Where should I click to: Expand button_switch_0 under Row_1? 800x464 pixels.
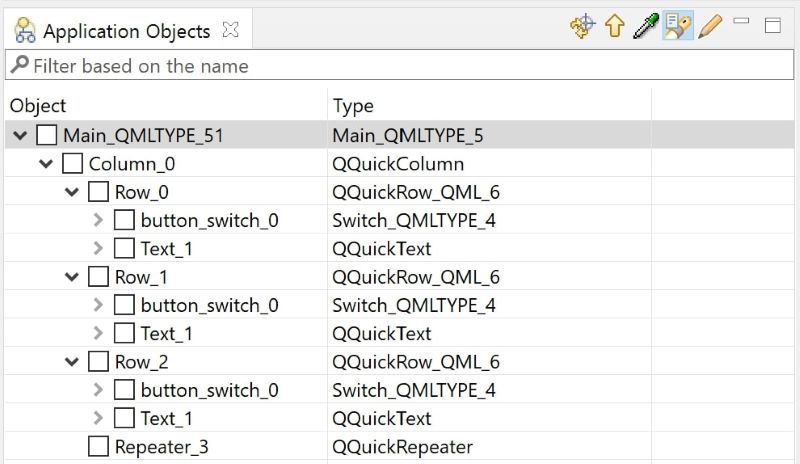point(98,305)
